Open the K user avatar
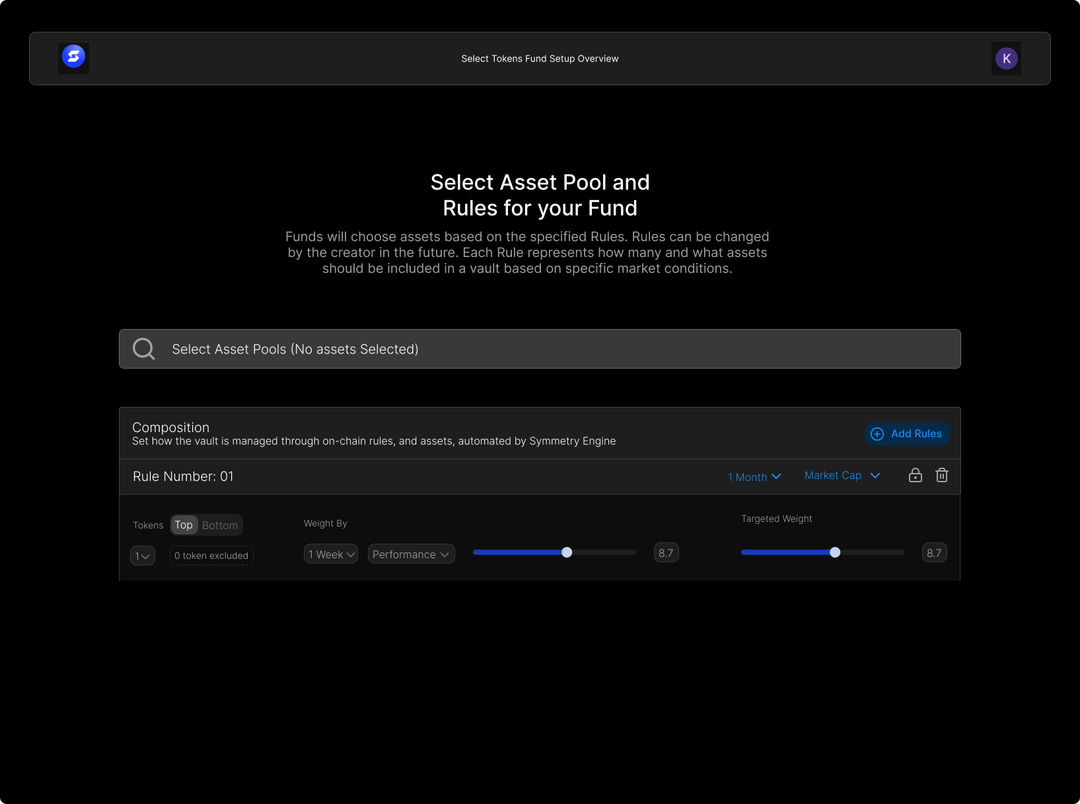This screenshot has height=804, width=1080. click(x=1006, y=58)
